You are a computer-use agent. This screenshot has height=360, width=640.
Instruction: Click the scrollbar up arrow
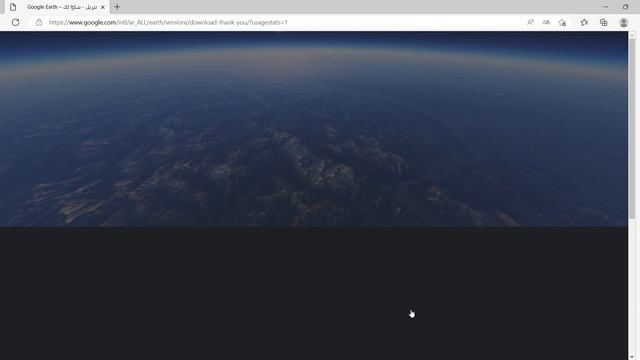(x=632, y=36)
